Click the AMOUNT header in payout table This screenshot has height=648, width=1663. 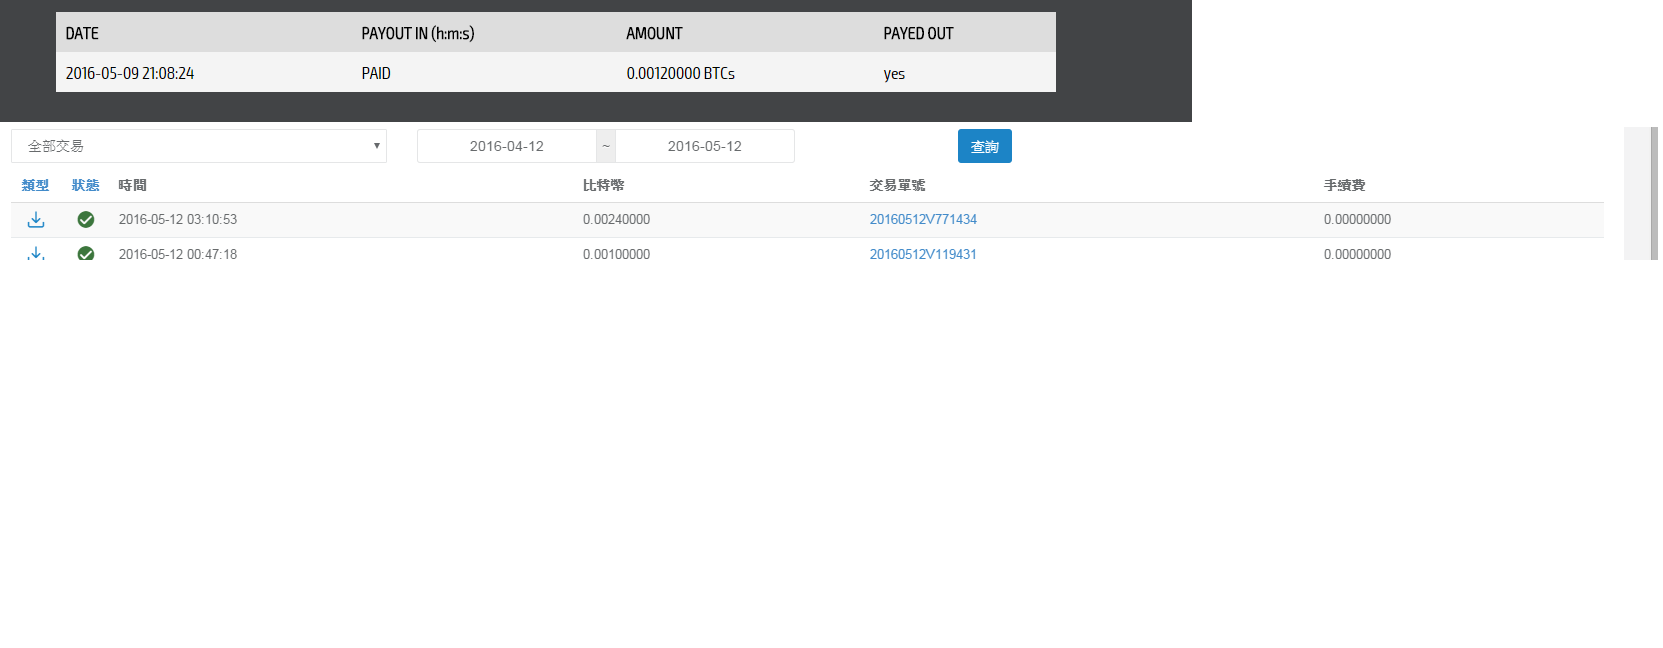coord(654,33)
